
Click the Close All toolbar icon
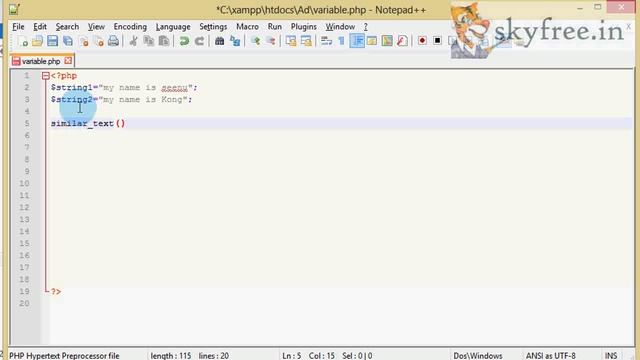pos(98,41)
